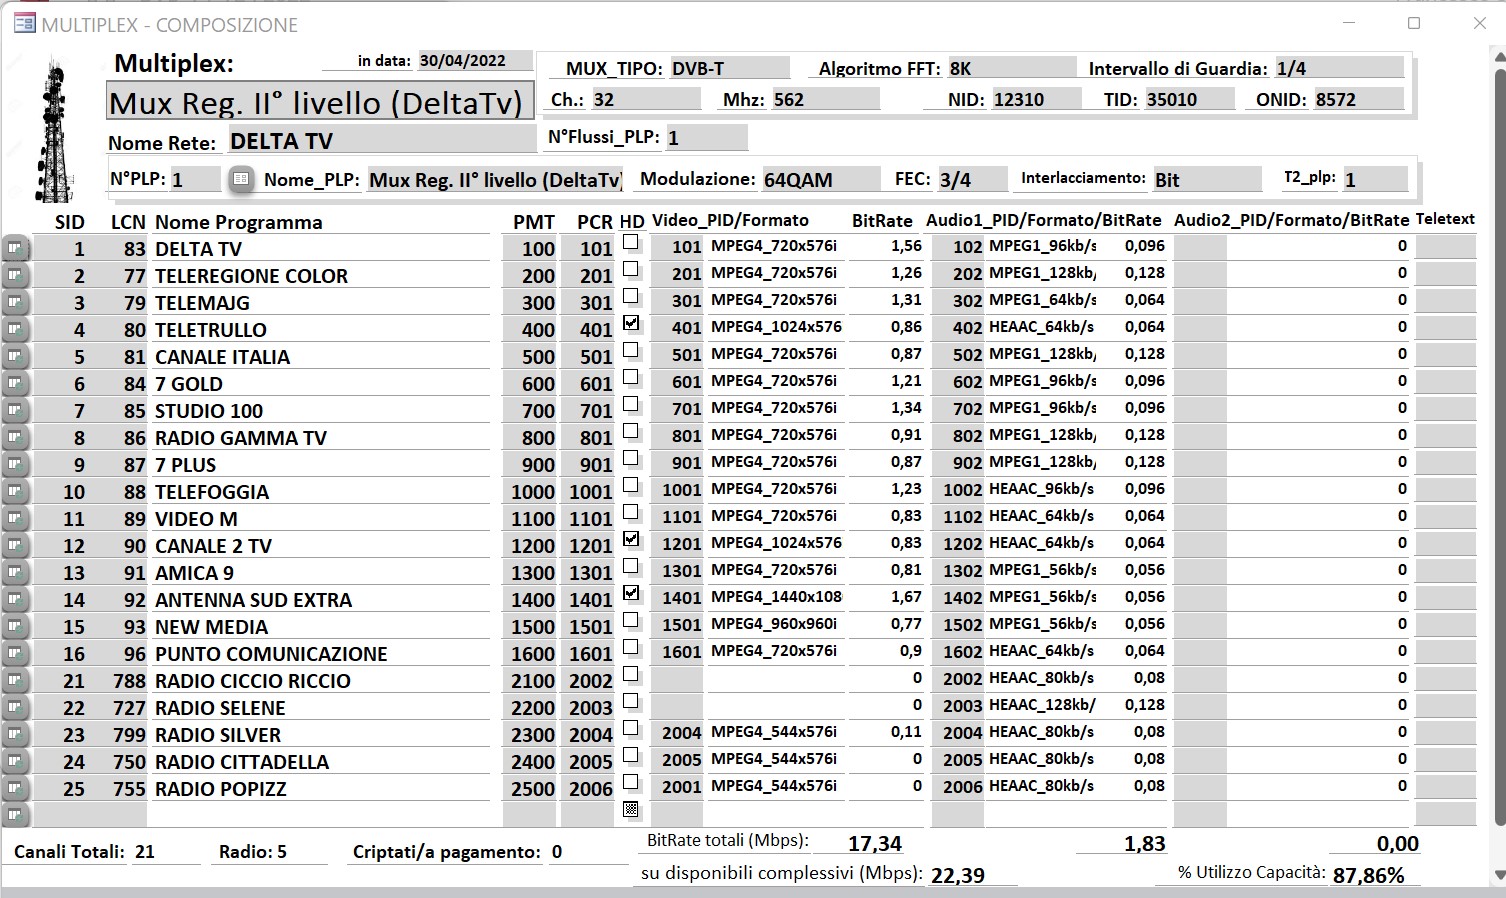The height and width of the screenshot is (898, 1506).
Task: Enable HD checkbox for NEW MEDIA
Action: coord(631,620)
